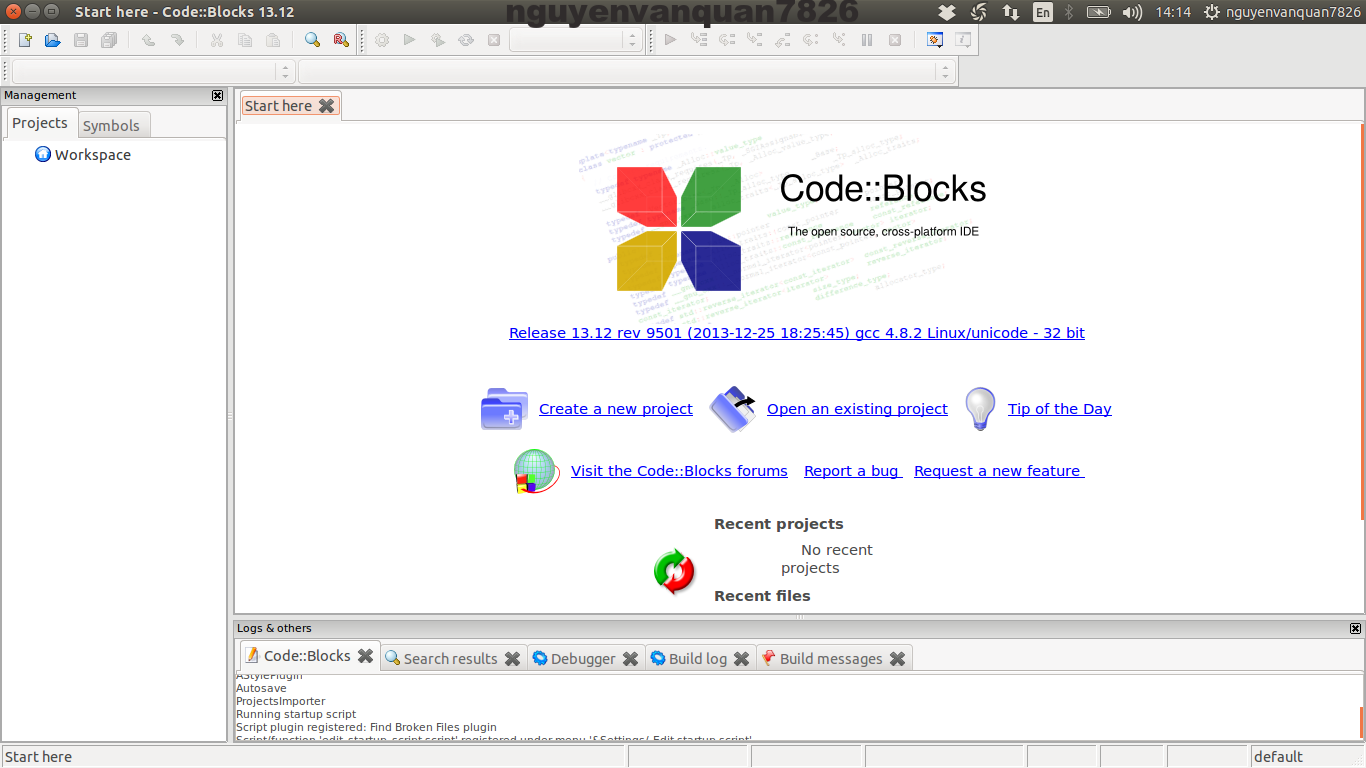The width and height of the screenshot is (1366, 768).
Task: Click the Step into debugger icon
Action: (x=754, y=40)
